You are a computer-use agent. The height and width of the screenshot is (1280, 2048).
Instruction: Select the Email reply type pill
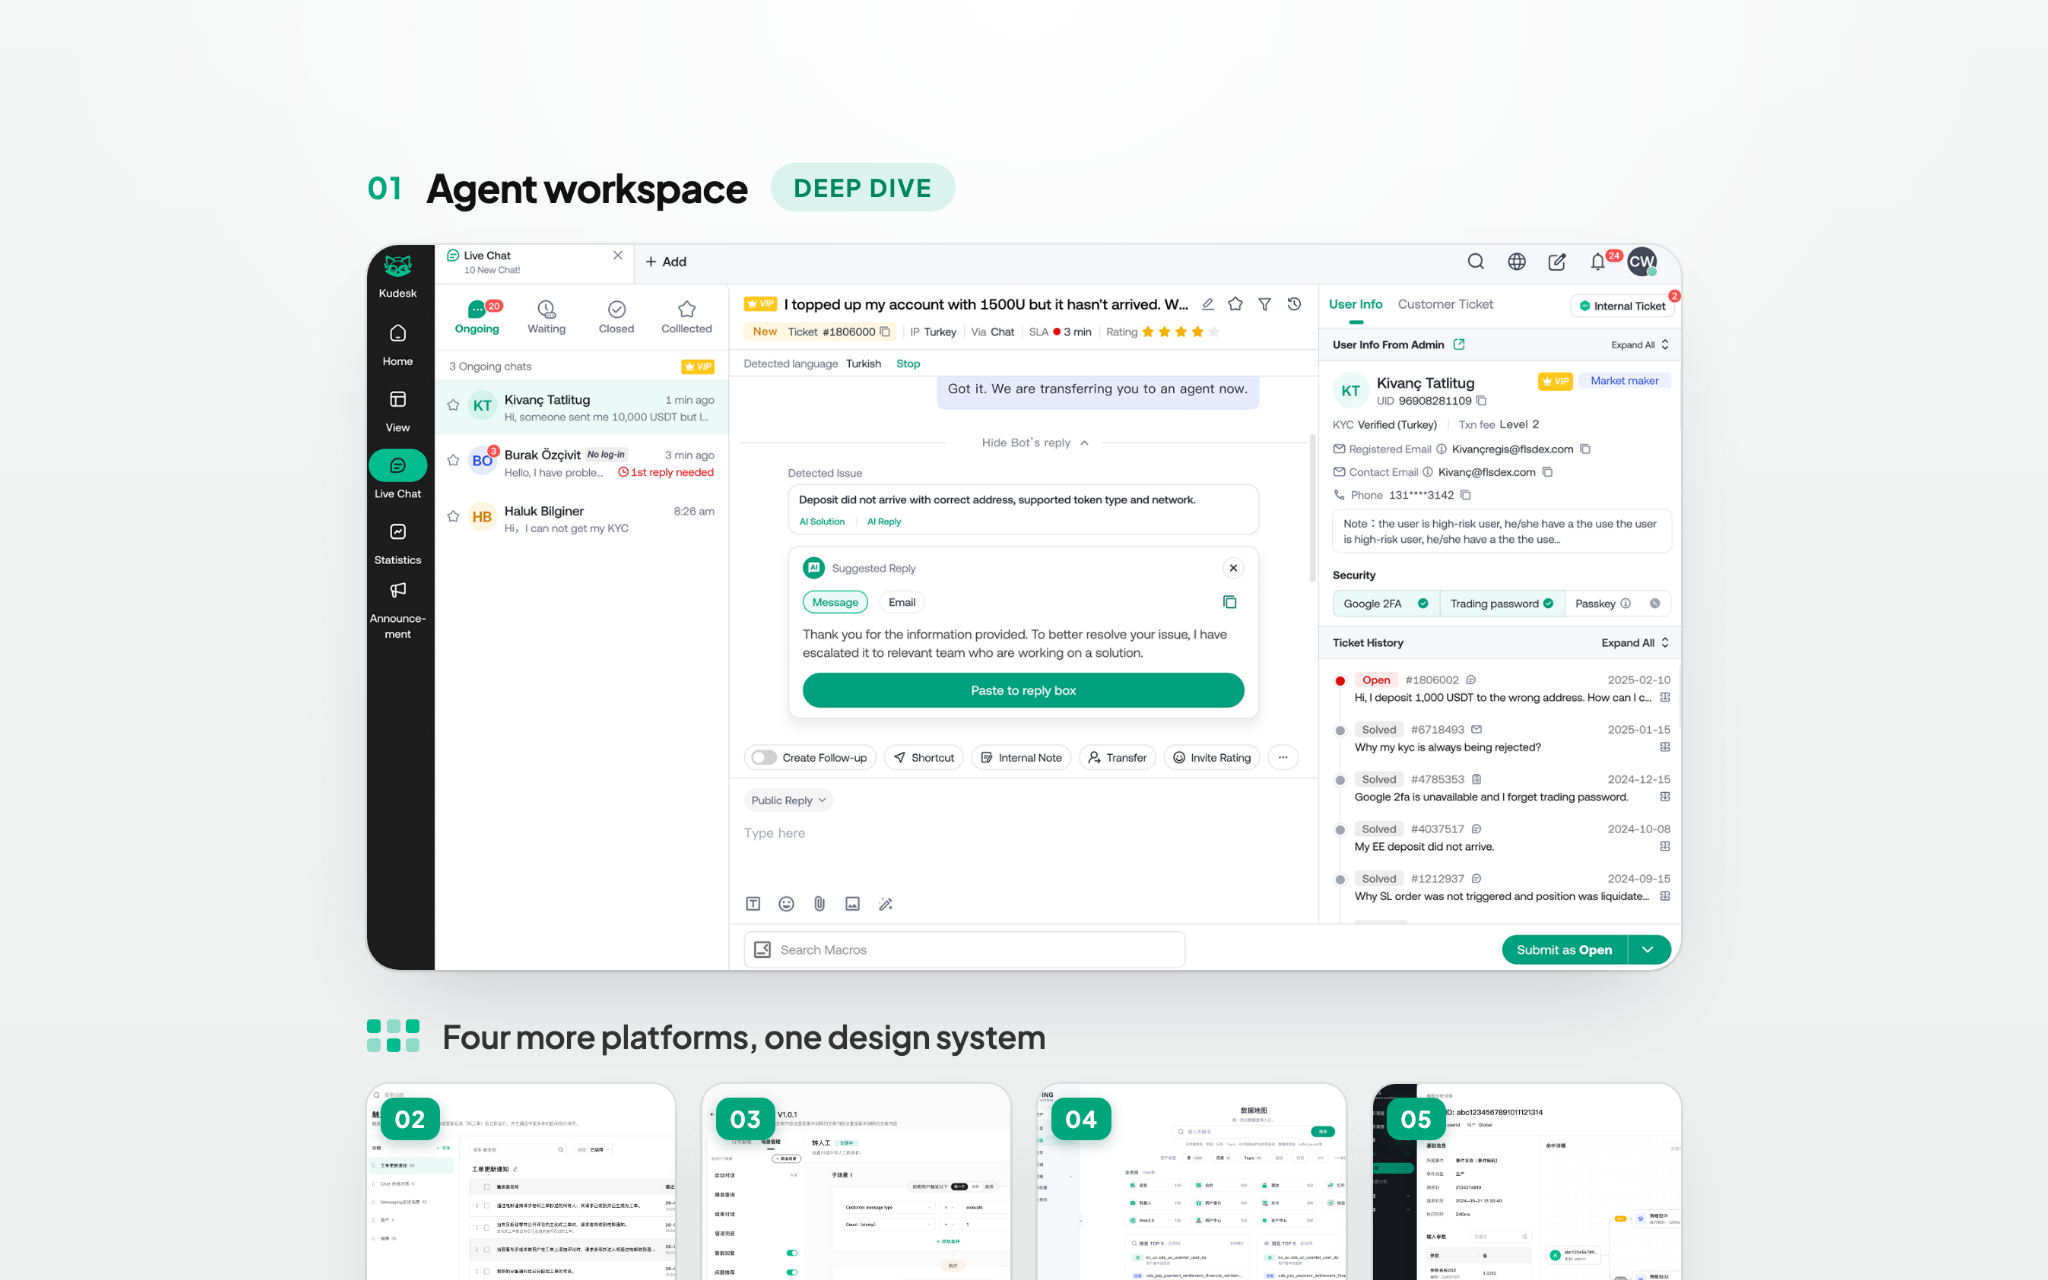point(902,602)
